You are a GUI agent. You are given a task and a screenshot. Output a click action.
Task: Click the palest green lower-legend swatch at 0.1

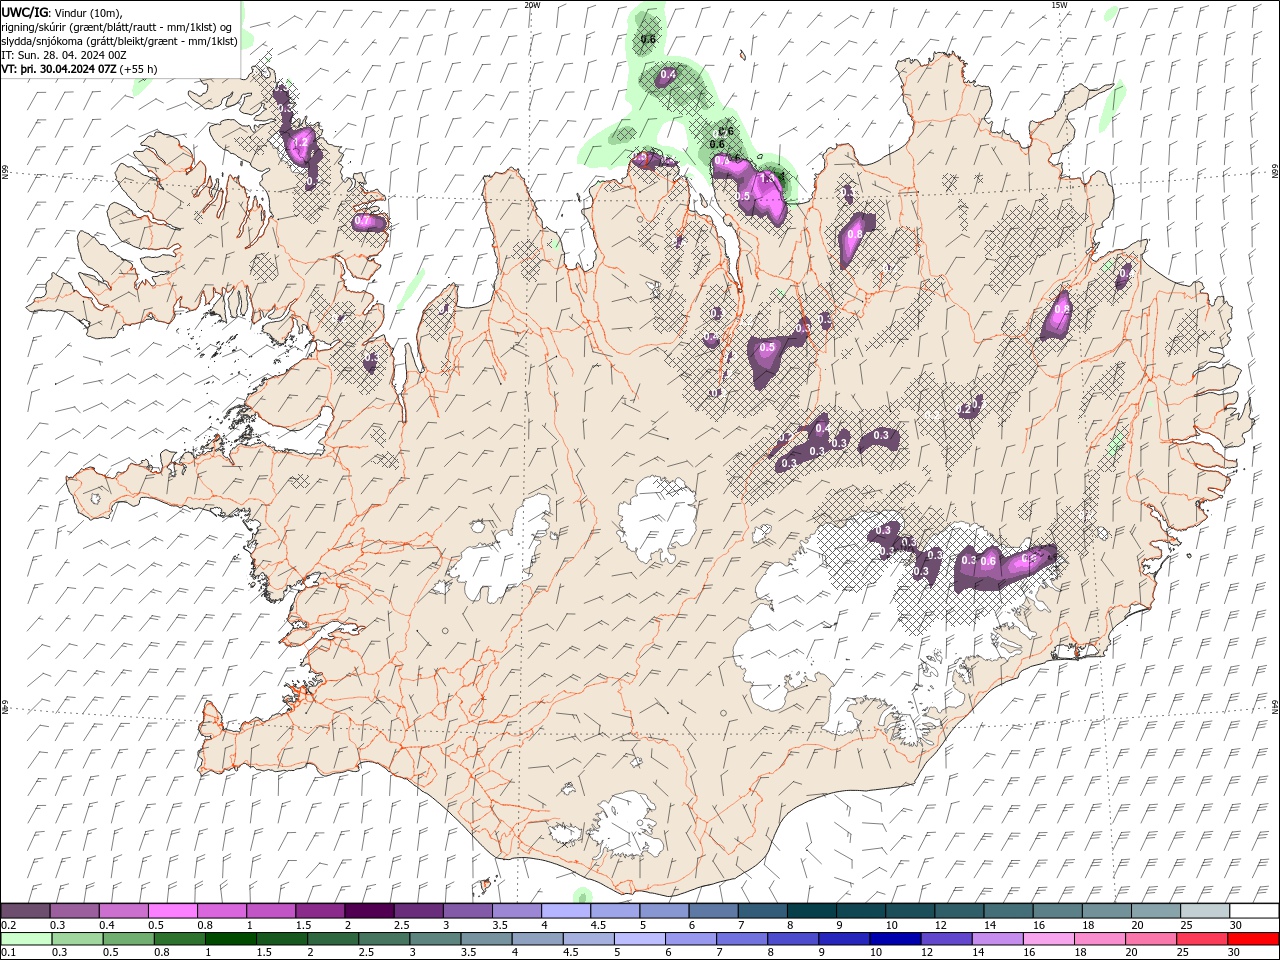27,938
